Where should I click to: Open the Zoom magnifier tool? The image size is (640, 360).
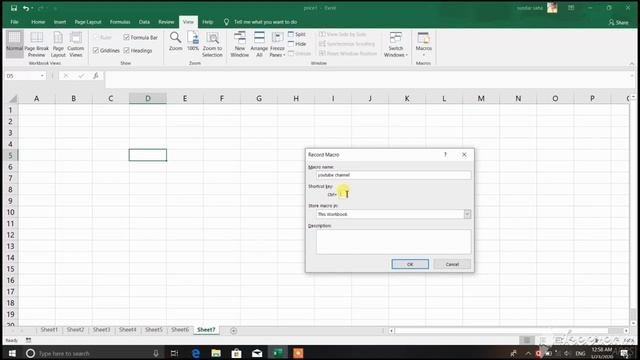[176, 41]
